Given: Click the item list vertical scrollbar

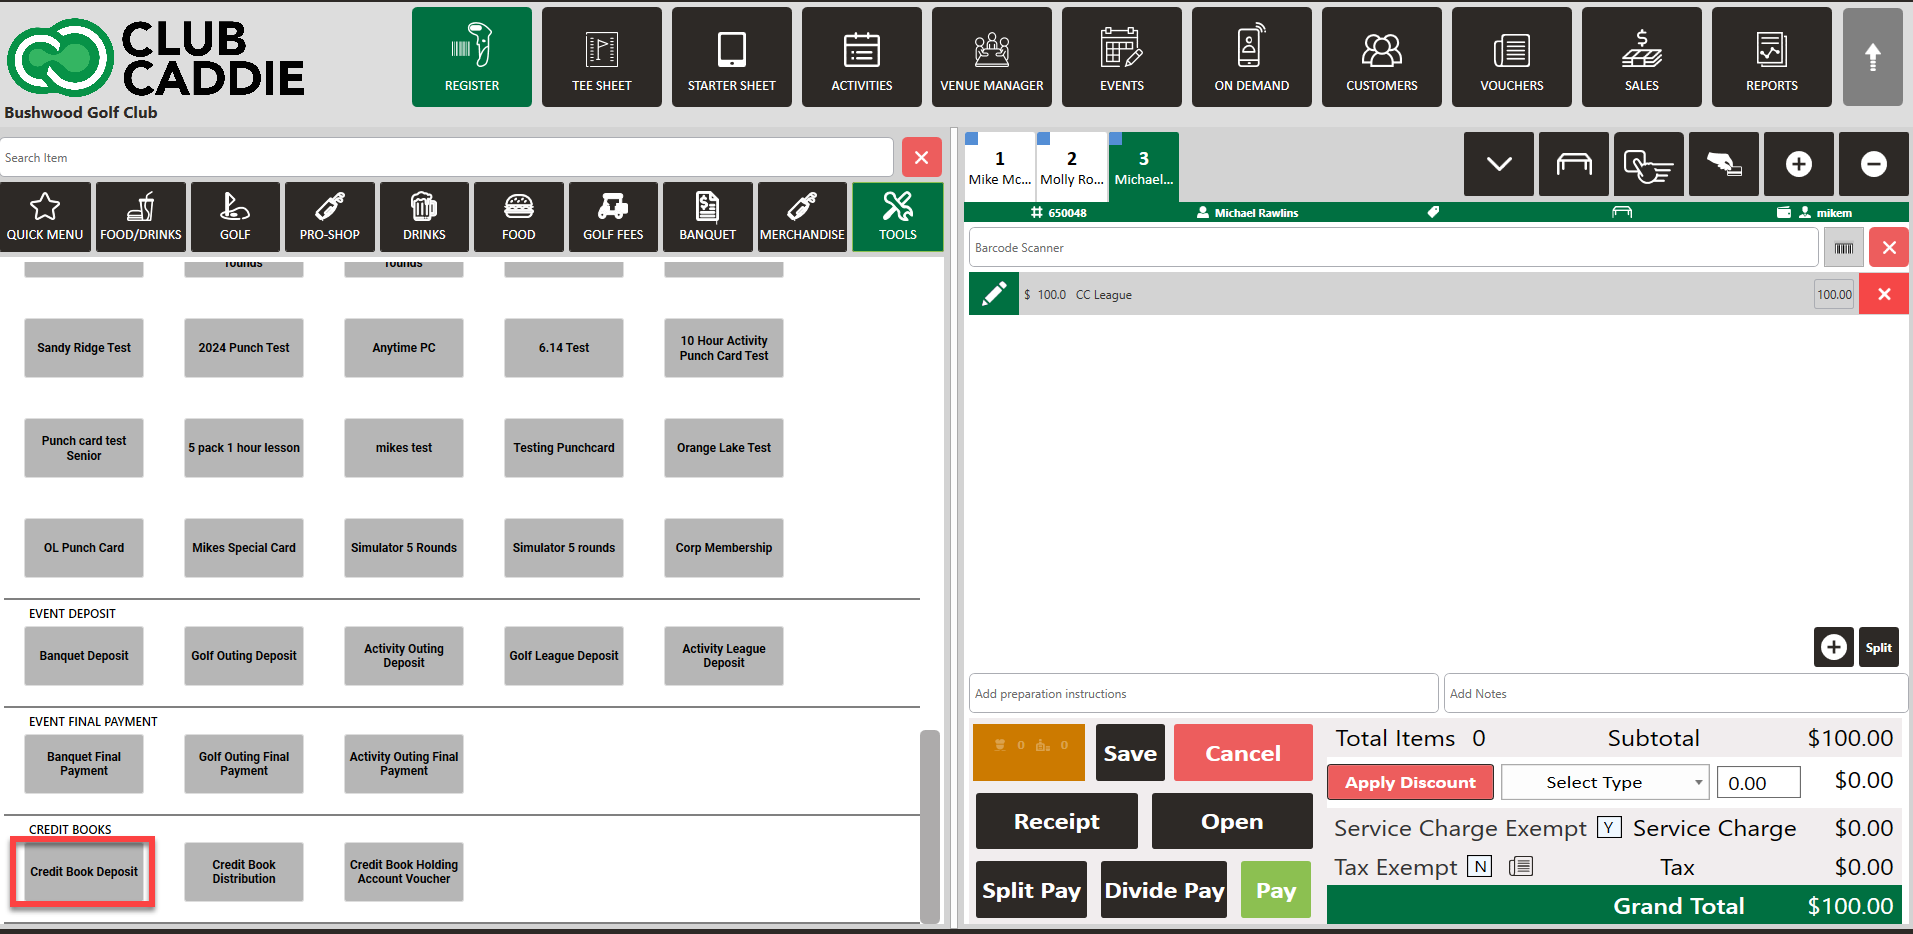Looking at the screenshot, I should [x=929, y=825].
